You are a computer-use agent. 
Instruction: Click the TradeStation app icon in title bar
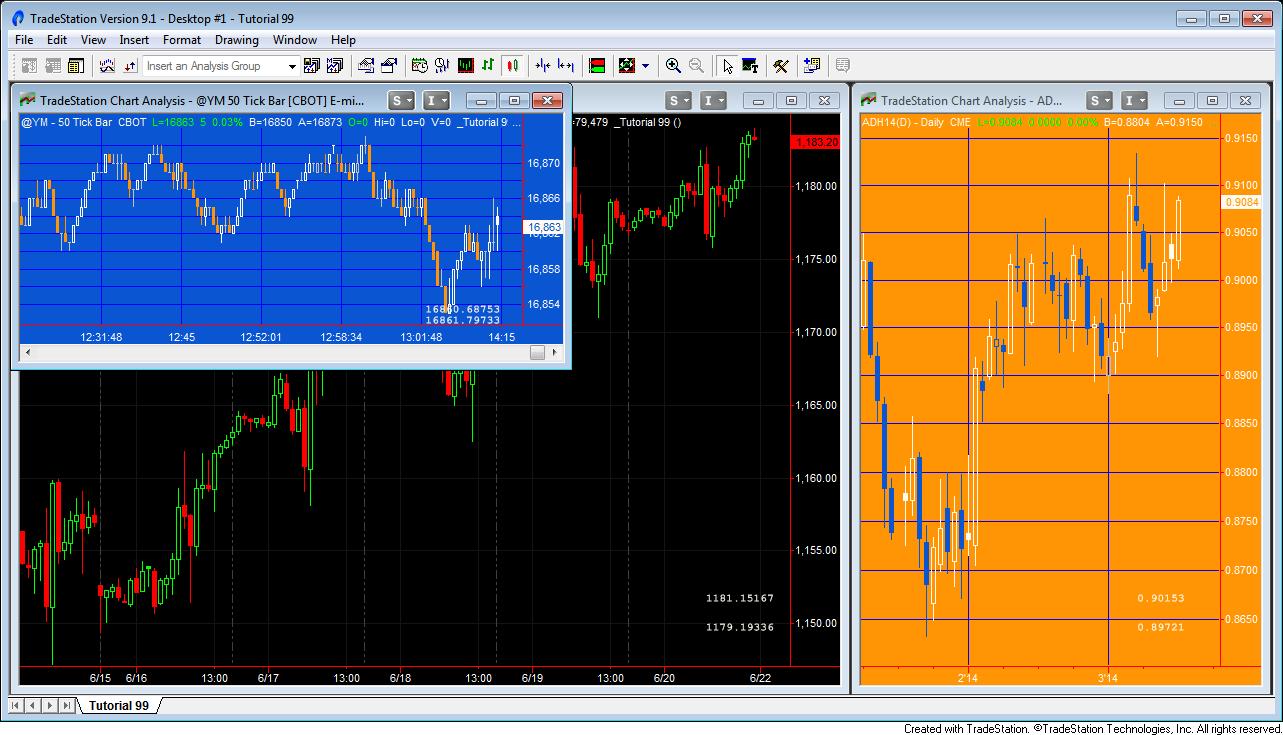18,18
